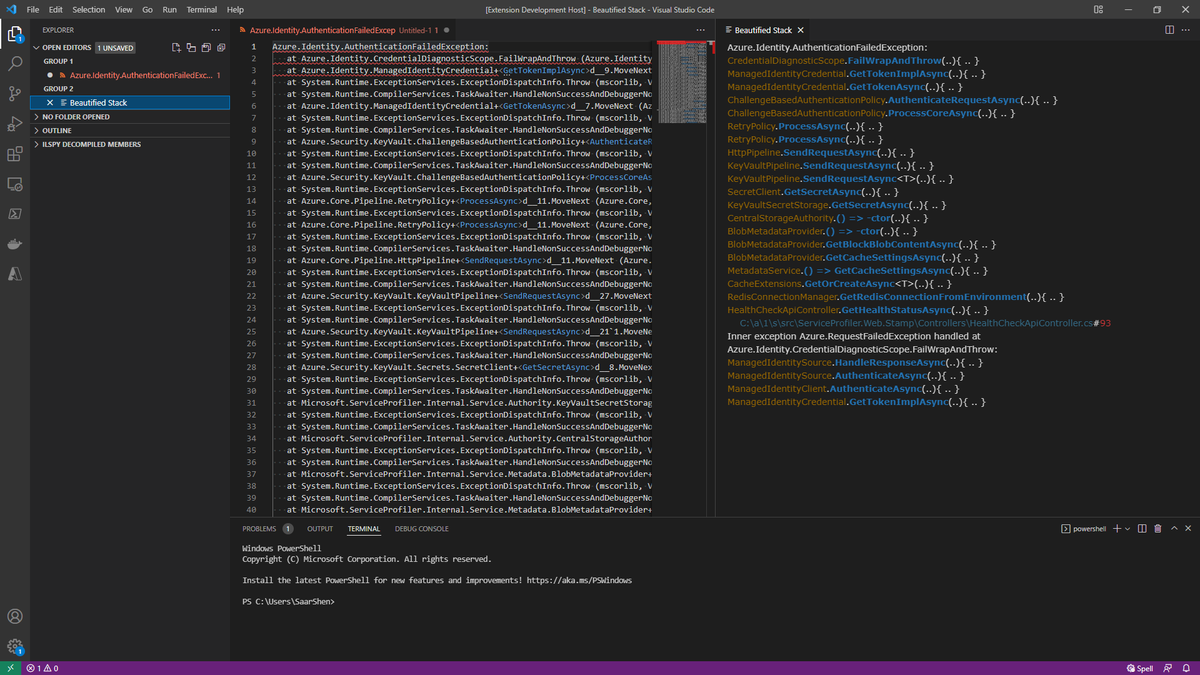Image resolution: width=1200 pixels, height=675 pixels.
Task: Open the terminal launch profile dropdown arrow
Action: [1127, 529]
